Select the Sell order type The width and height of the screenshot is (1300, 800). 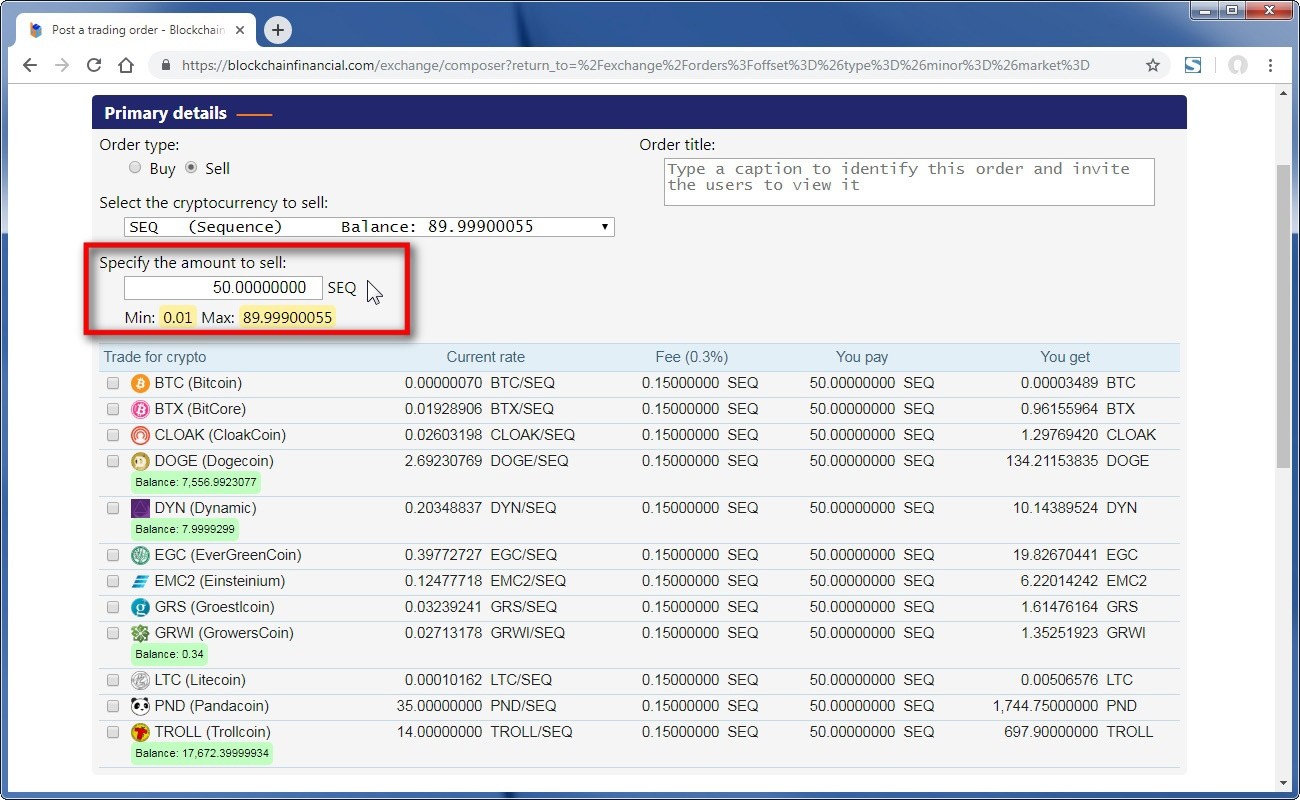(191, 168)
